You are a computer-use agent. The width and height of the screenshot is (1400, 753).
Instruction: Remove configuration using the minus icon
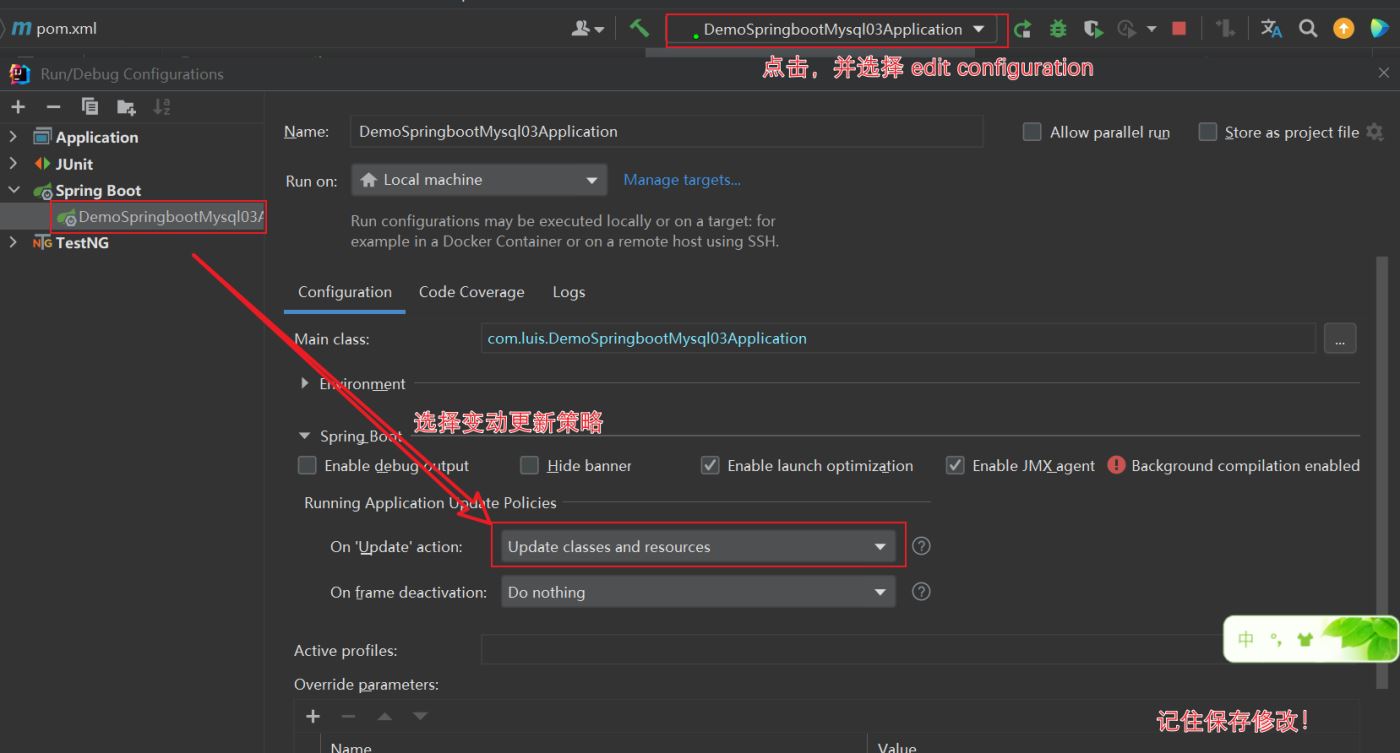pos(54,106)
